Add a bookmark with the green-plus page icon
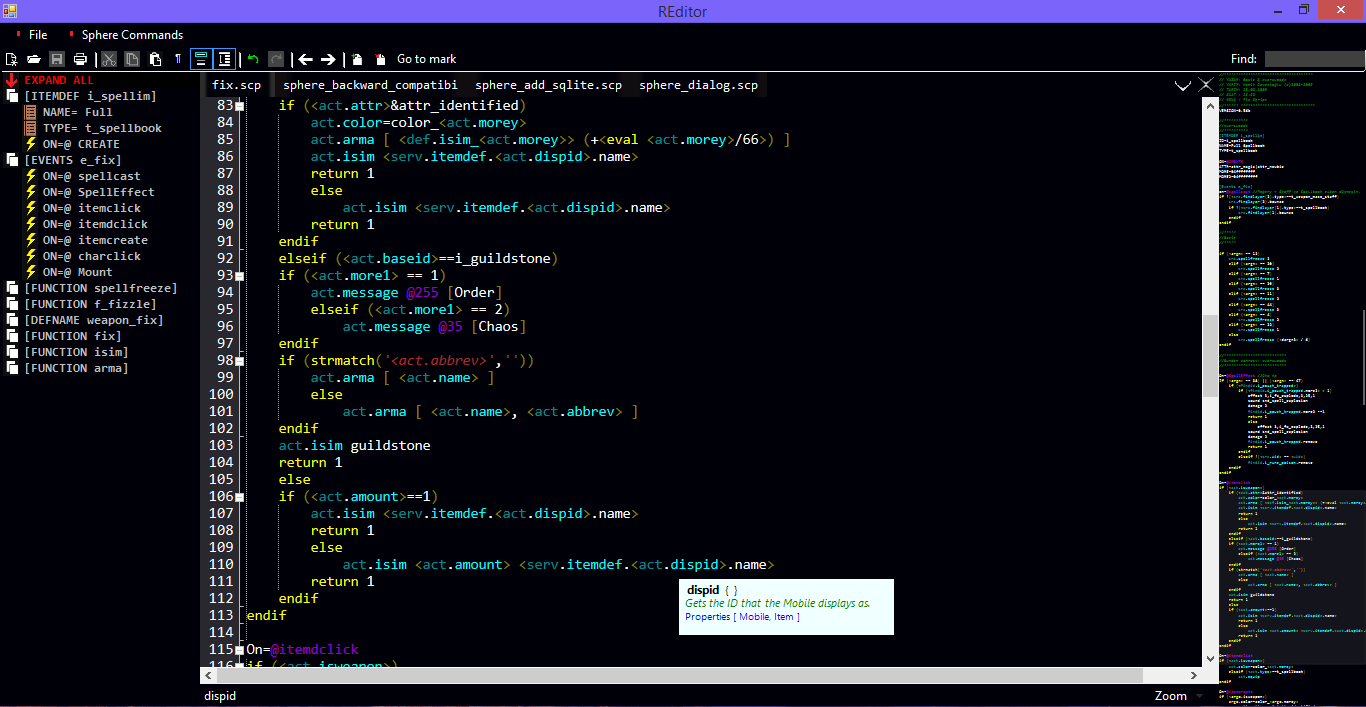Image resolution: width=1366 pixels, height=707 pixels. point(357,59)
